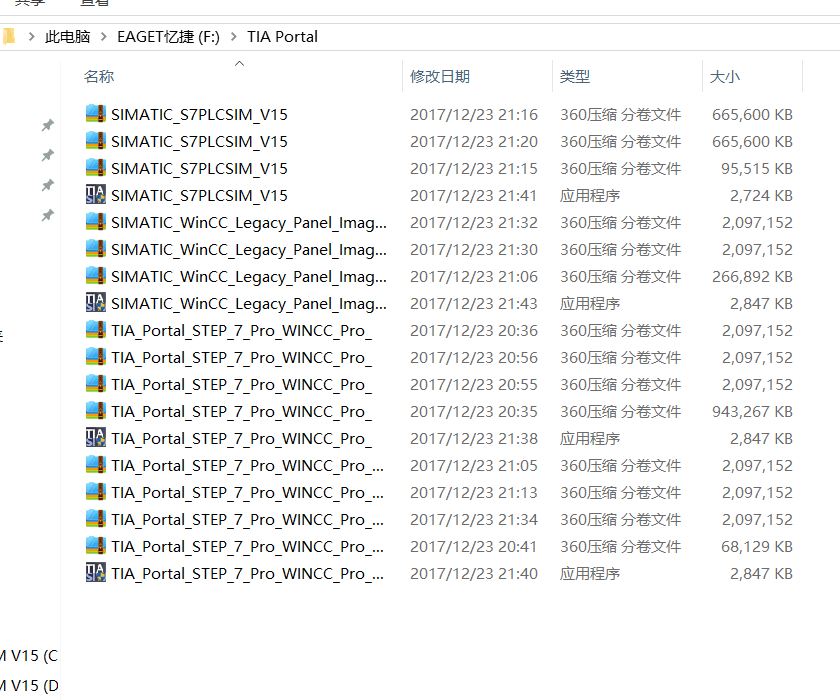Click the size value 266,892 KB

click(752, 276)
